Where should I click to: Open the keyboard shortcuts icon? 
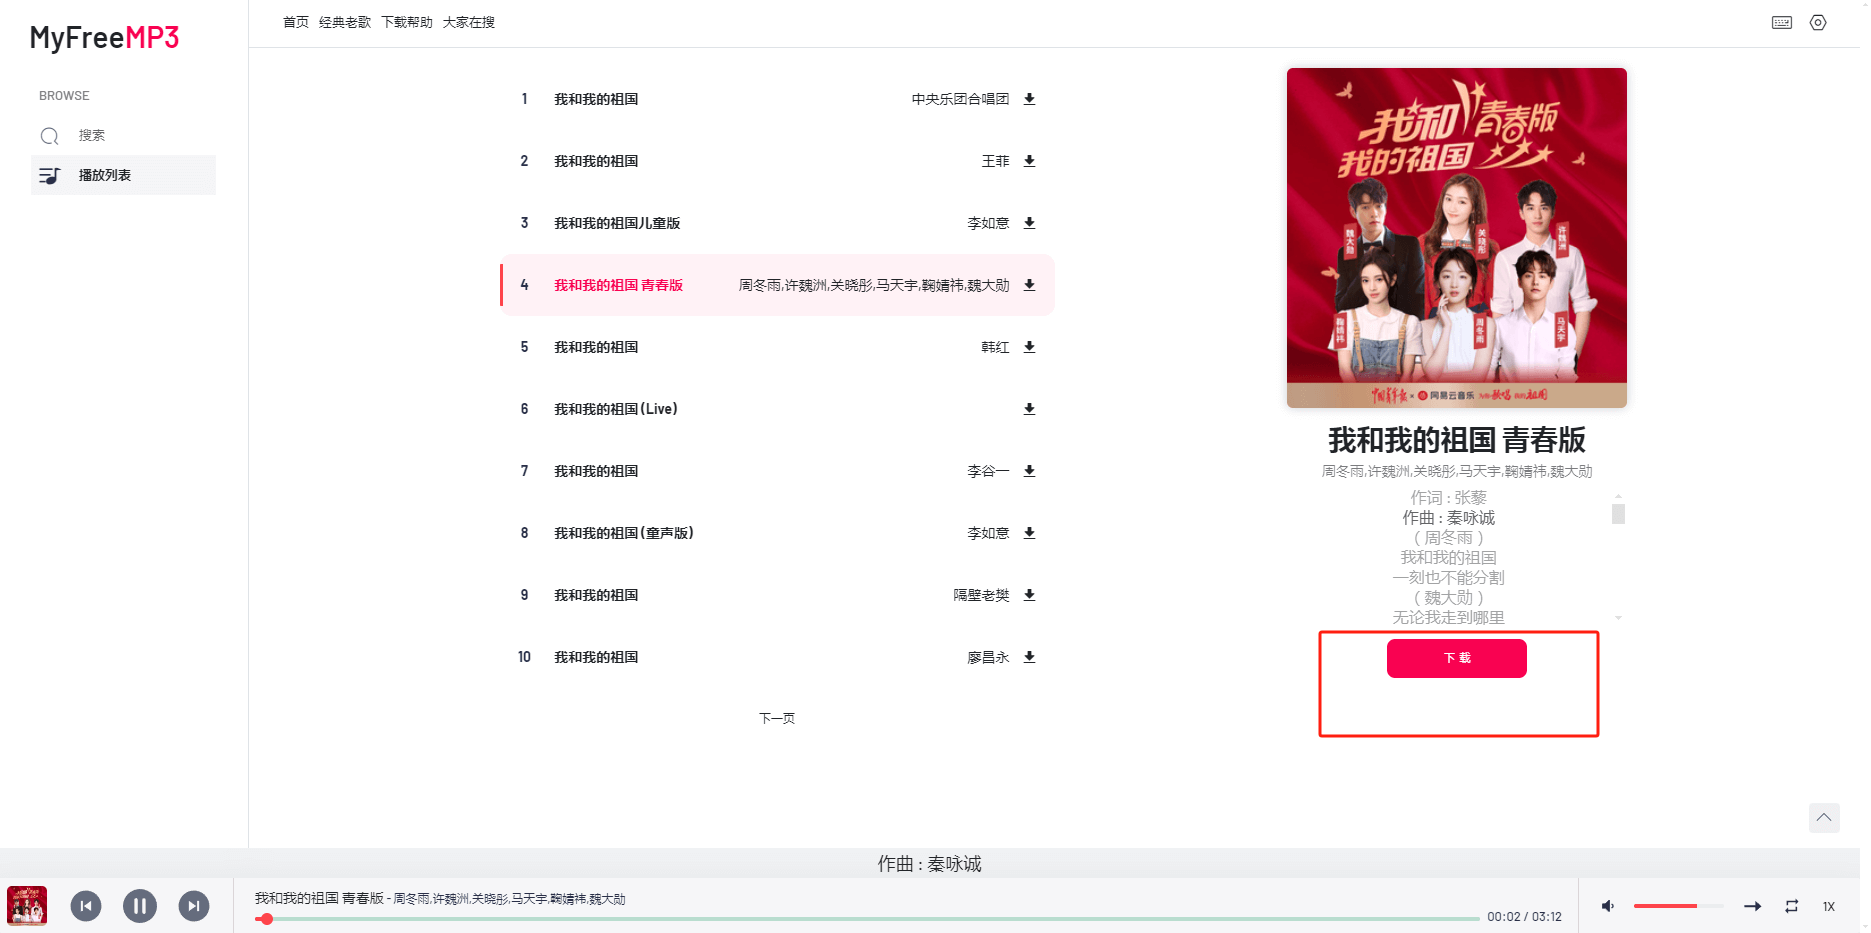pos(1782,22)
